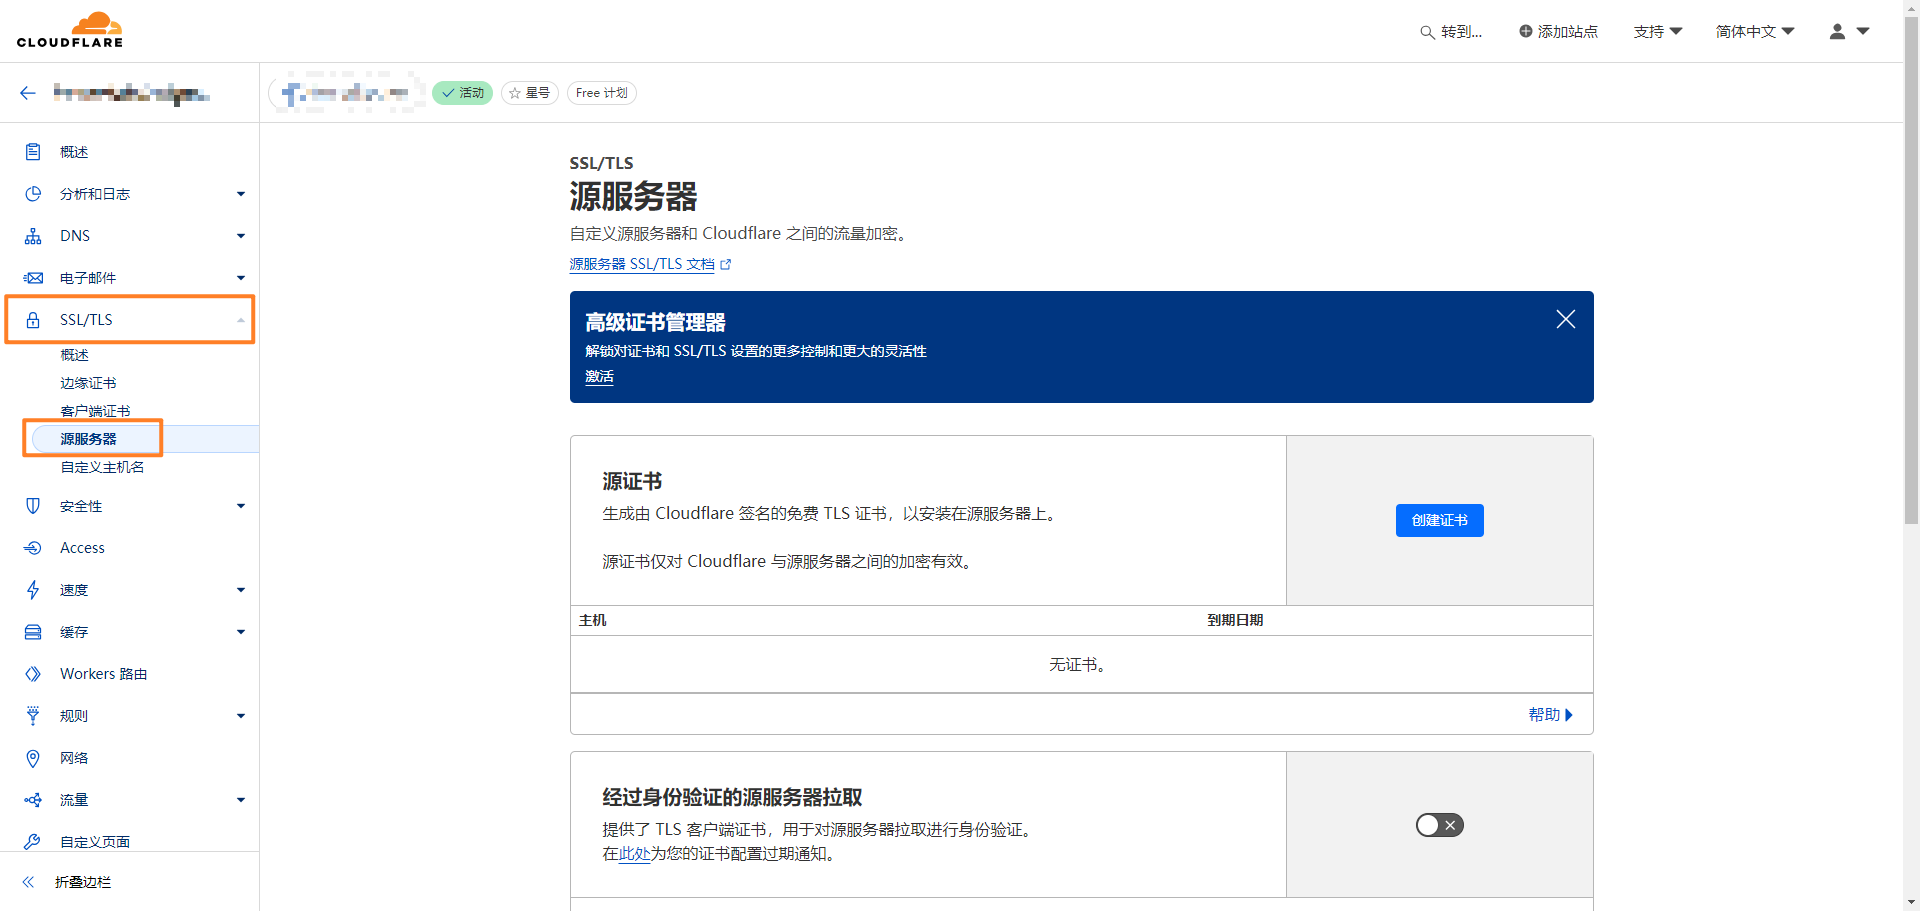Viewport: 1920px width, 911px height.
Task: Click the Free 计划 badge
Action: point(602,93)
